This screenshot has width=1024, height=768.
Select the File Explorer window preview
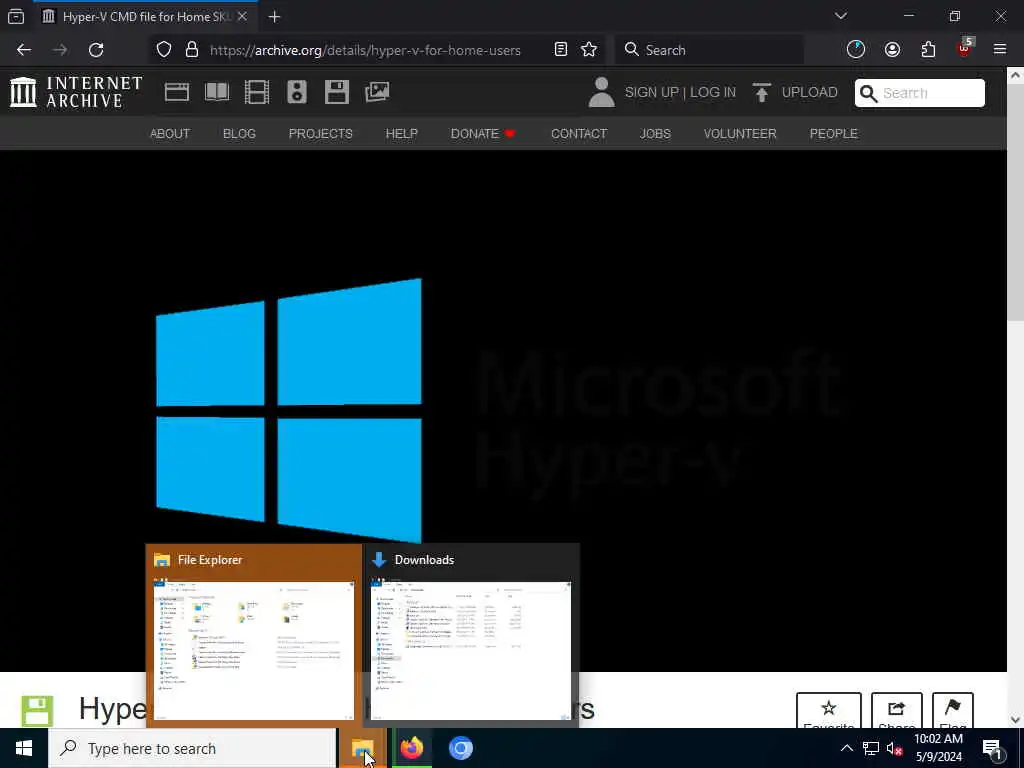point(254,635)
